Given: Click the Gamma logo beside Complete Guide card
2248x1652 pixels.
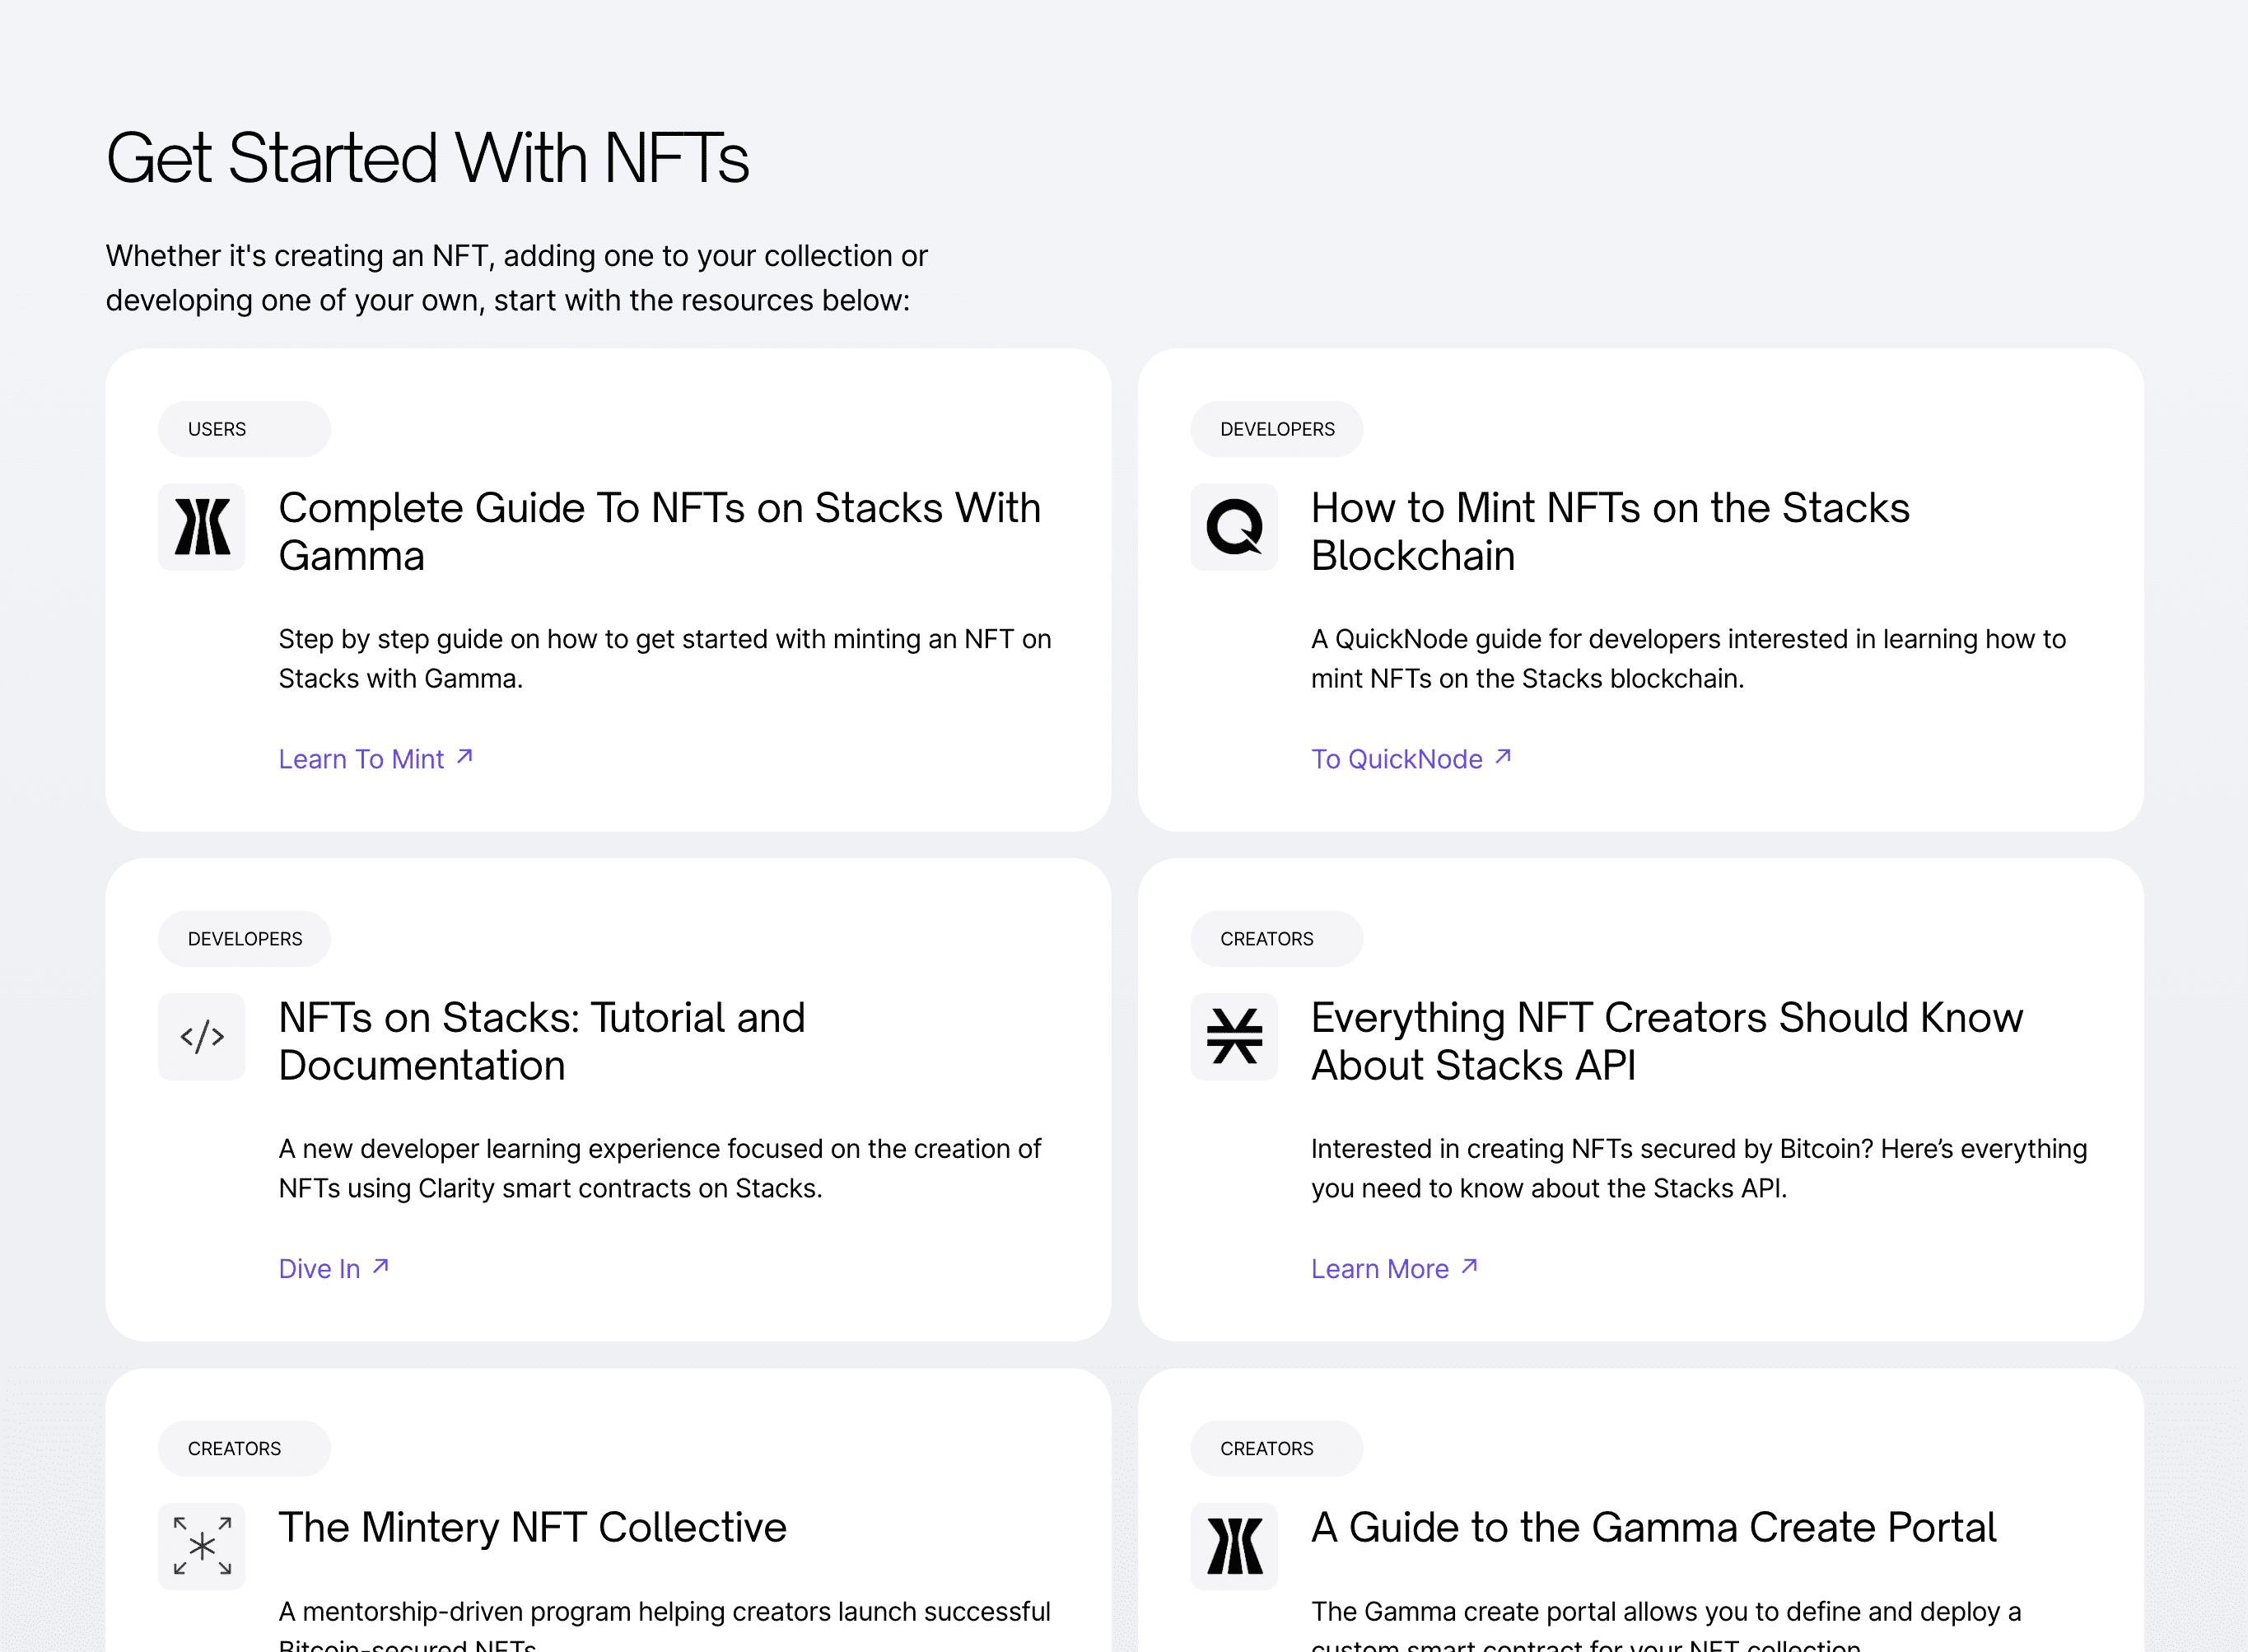Looking at the screenshot, I should click(202, 527).
